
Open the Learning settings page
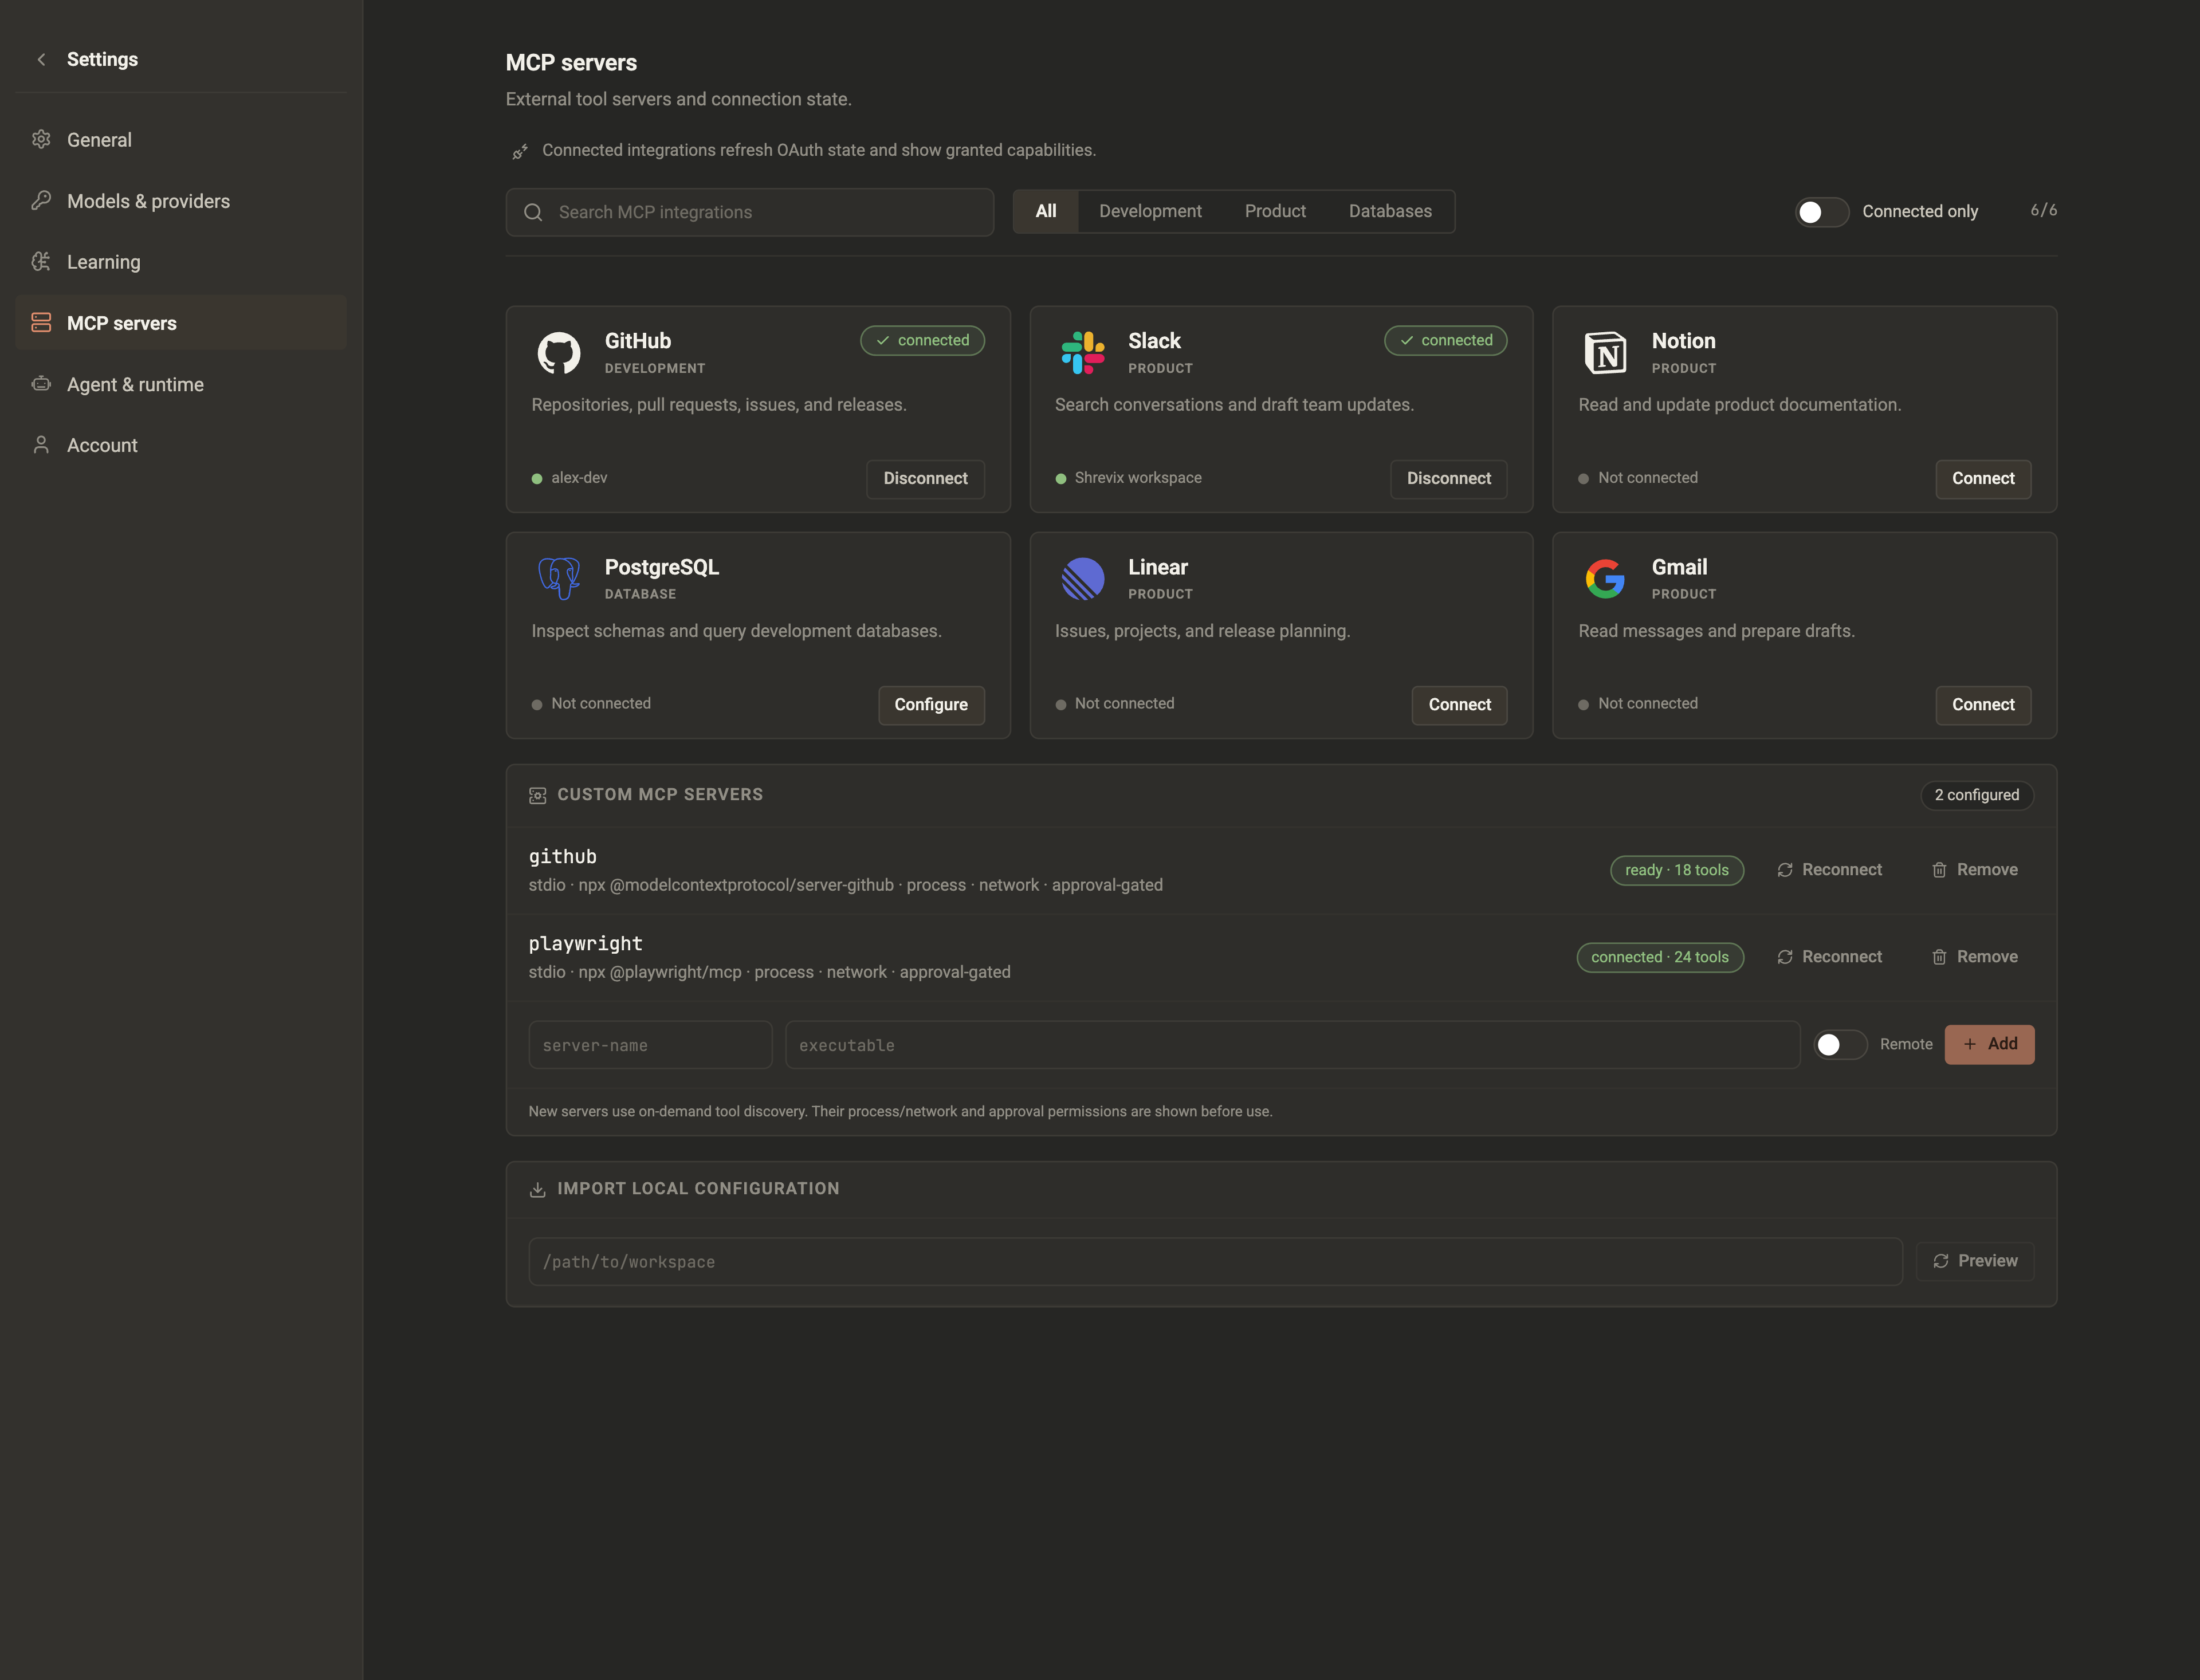pyautogui.click(x=181, y=262)
